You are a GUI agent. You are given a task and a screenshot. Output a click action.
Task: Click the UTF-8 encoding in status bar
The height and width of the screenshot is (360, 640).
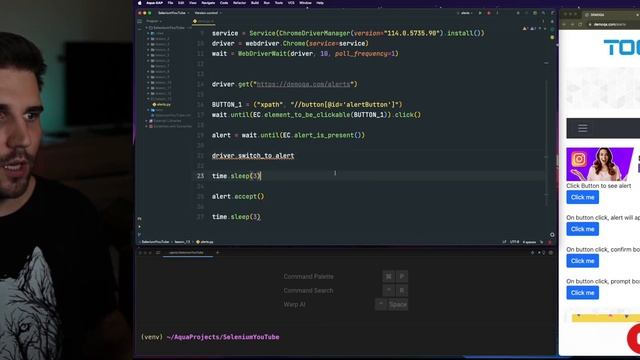[514, 242]
